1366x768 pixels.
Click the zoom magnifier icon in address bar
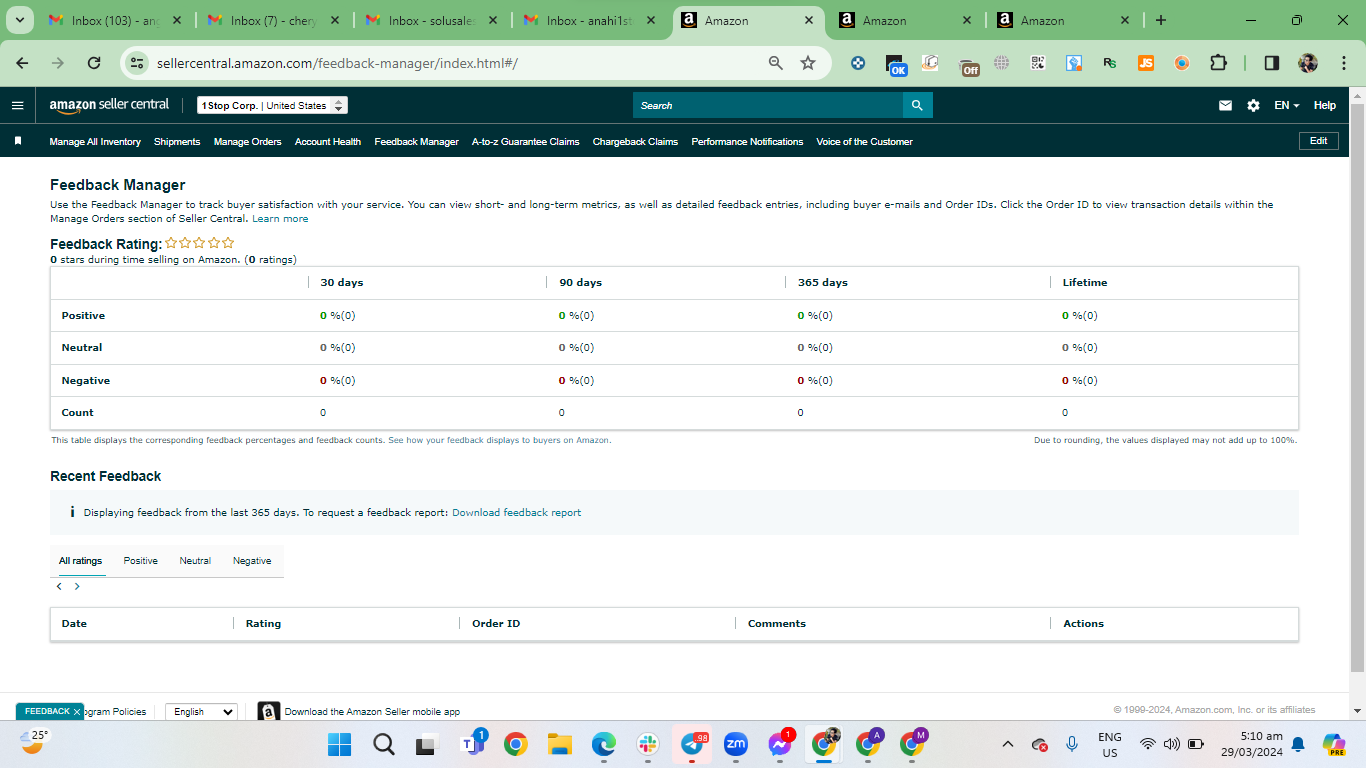pos(775,63)
